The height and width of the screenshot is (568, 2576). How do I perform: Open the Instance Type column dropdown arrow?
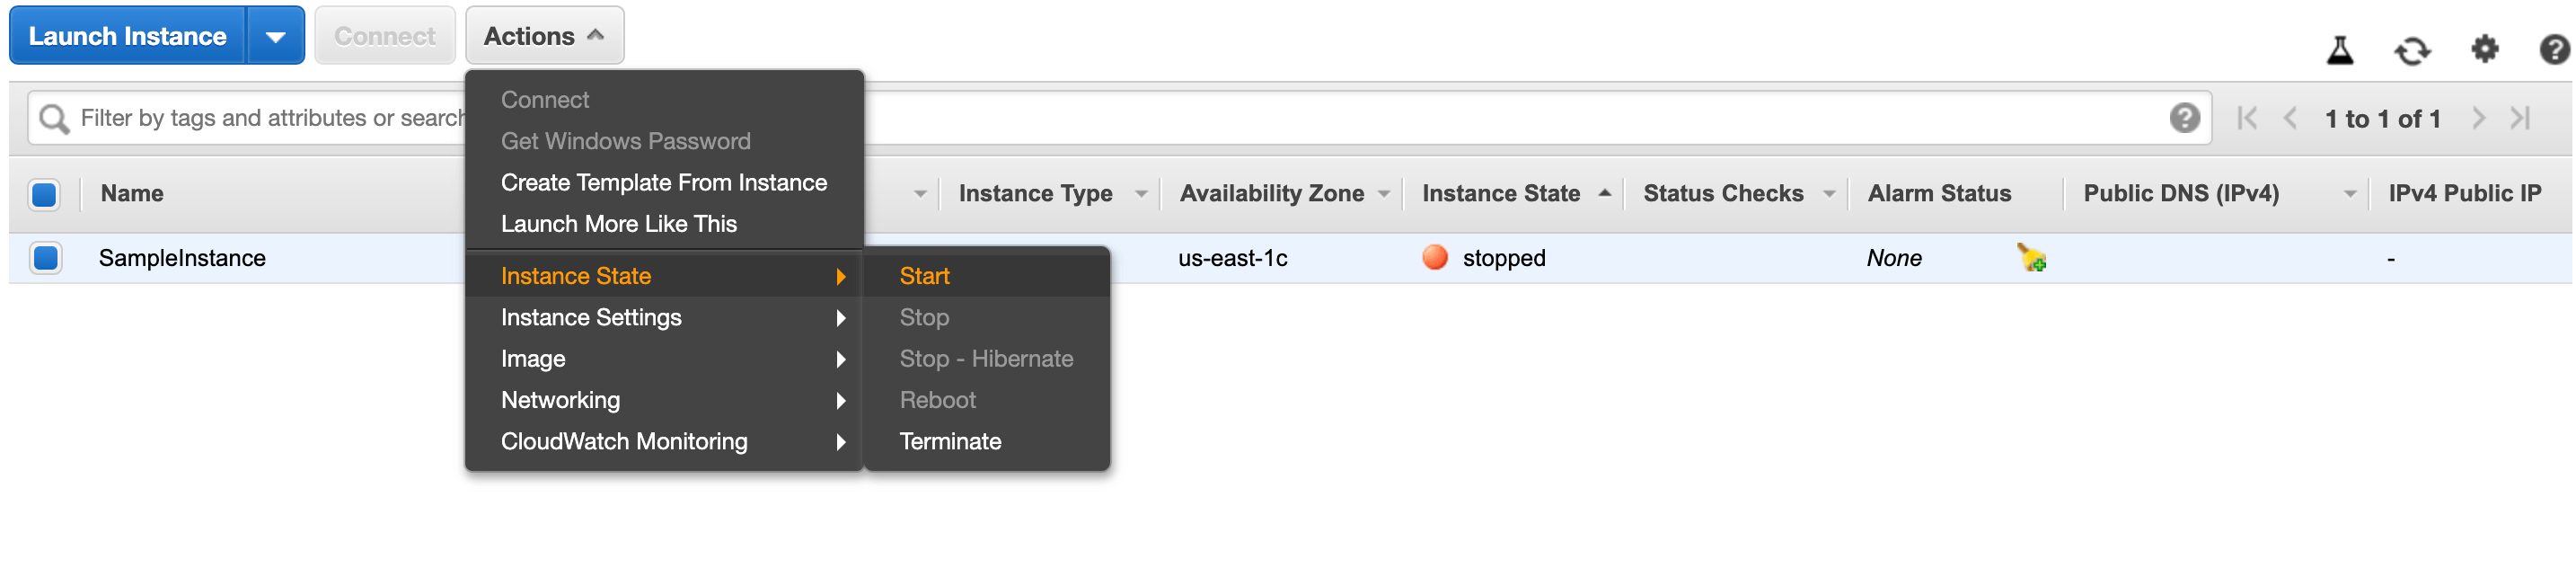[1140, 194]
